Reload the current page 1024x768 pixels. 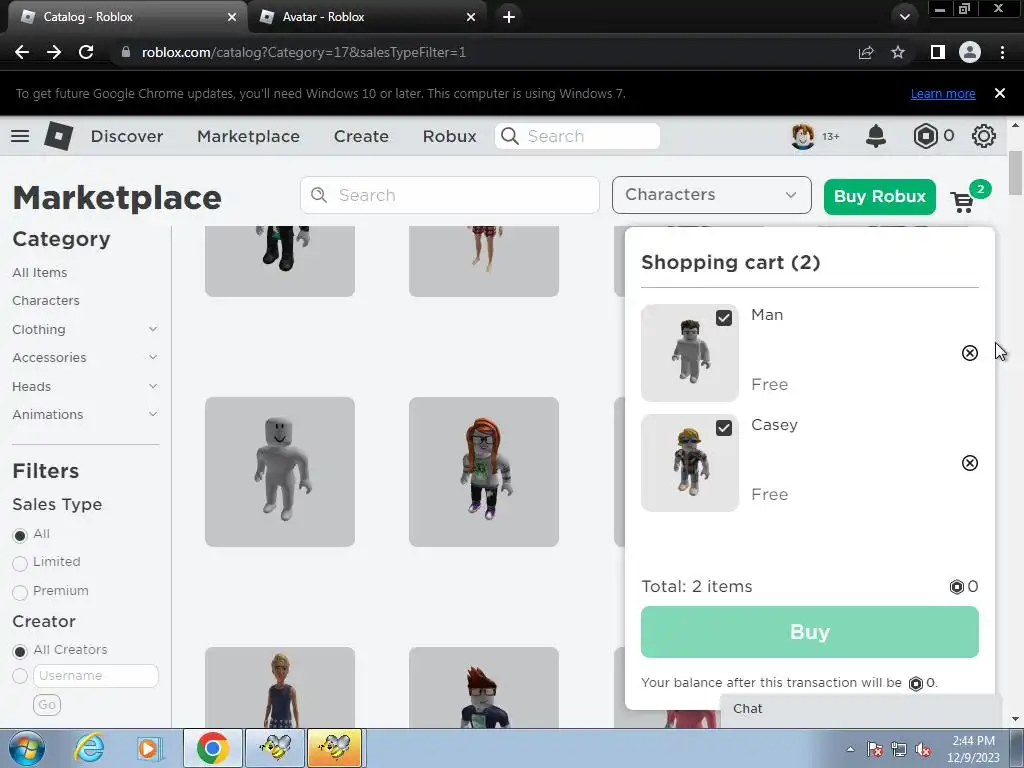click(x=86, y=52)
